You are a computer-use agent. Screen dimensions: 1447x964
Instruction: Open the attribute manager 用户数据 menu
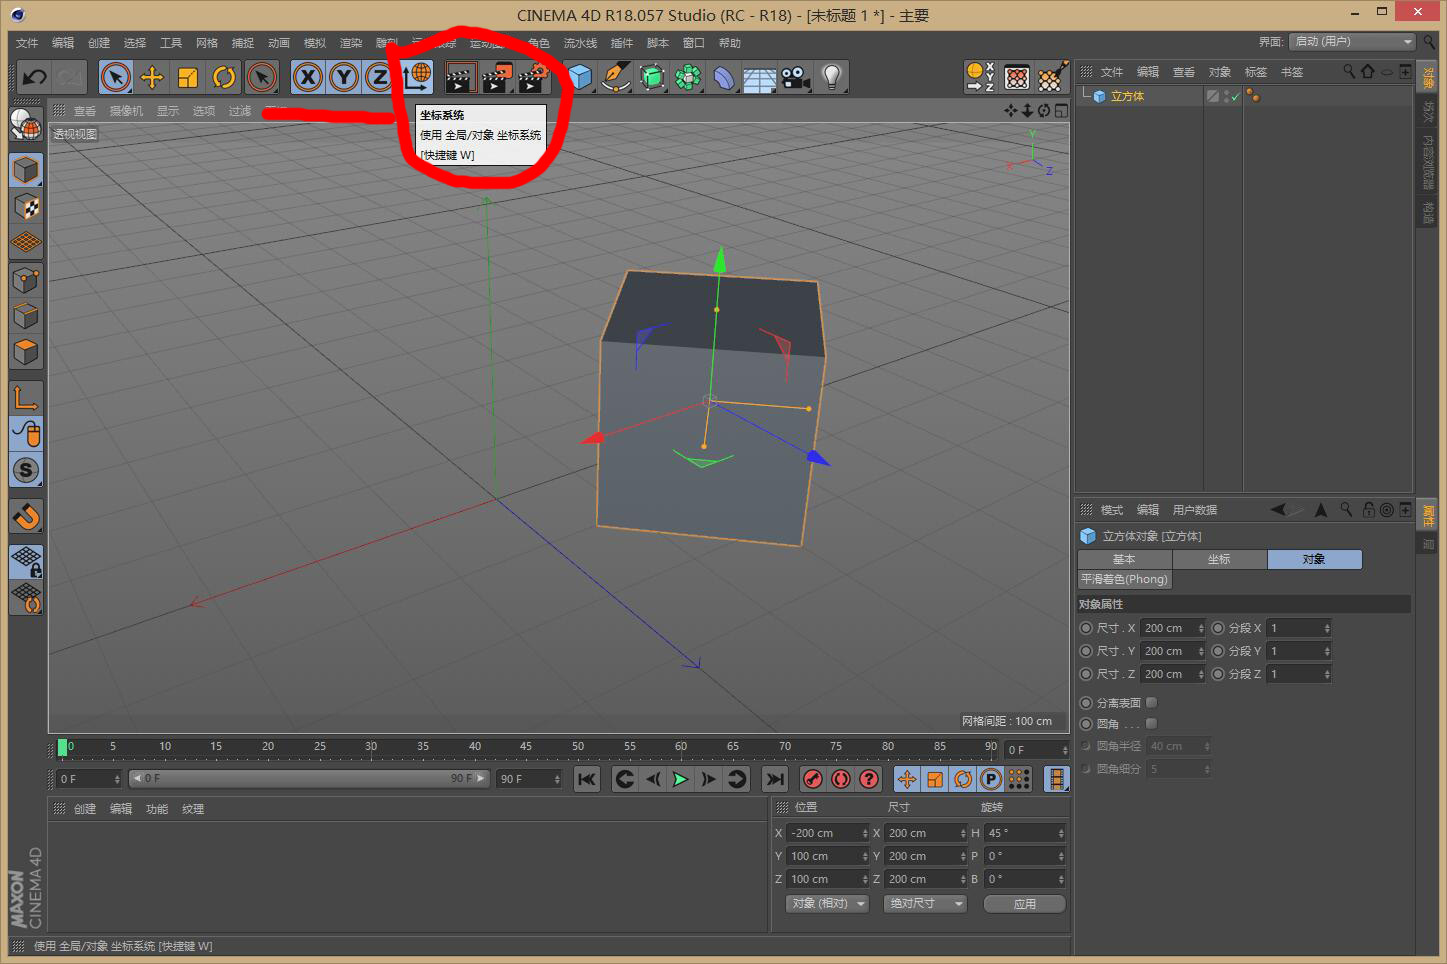tap(1195, 510)
